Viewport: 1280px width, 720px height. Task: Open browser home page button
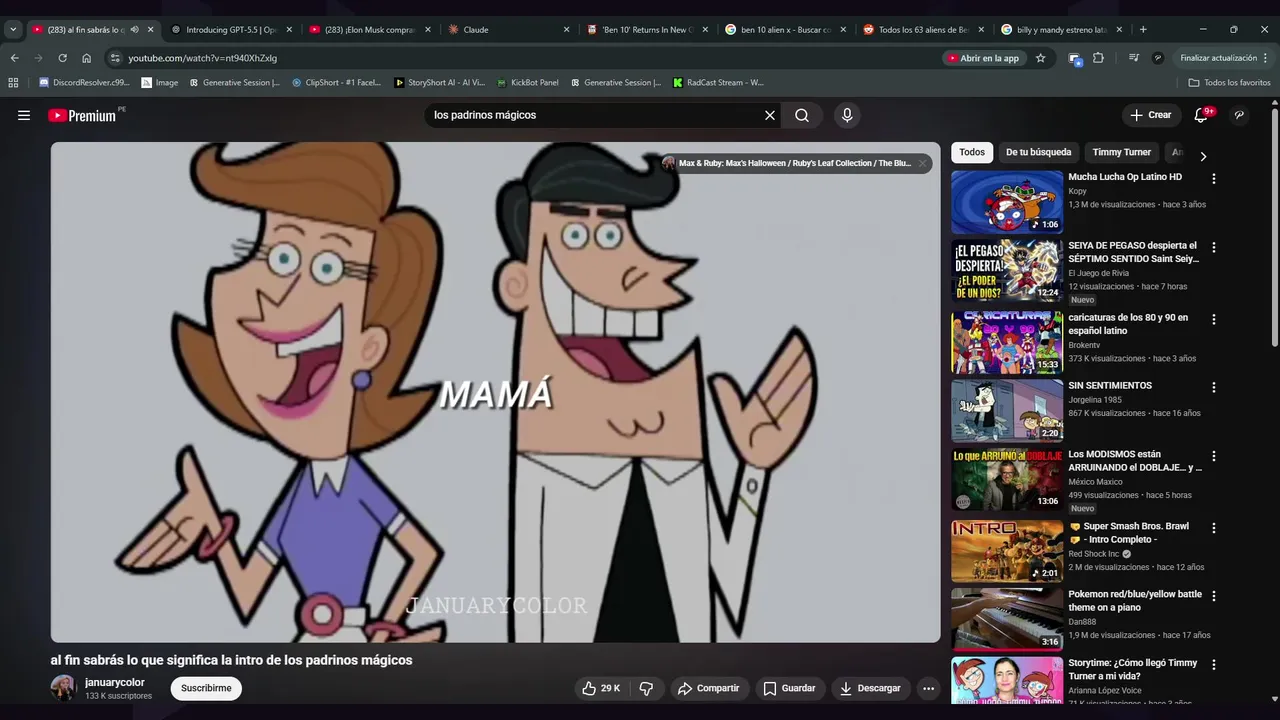[x=86, y=58]
